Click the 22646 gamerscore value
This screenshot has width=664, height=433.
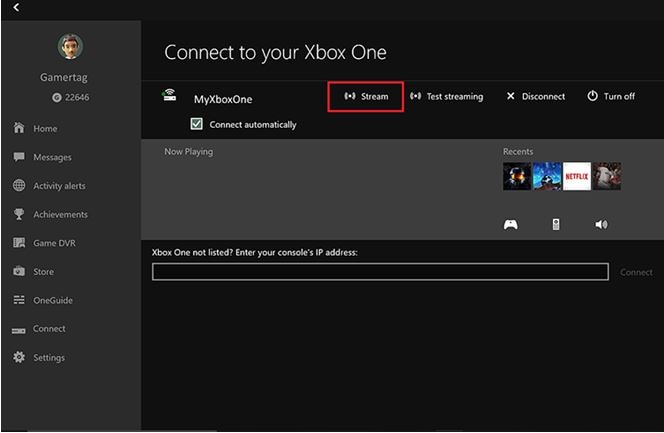(x=77, y=97)
